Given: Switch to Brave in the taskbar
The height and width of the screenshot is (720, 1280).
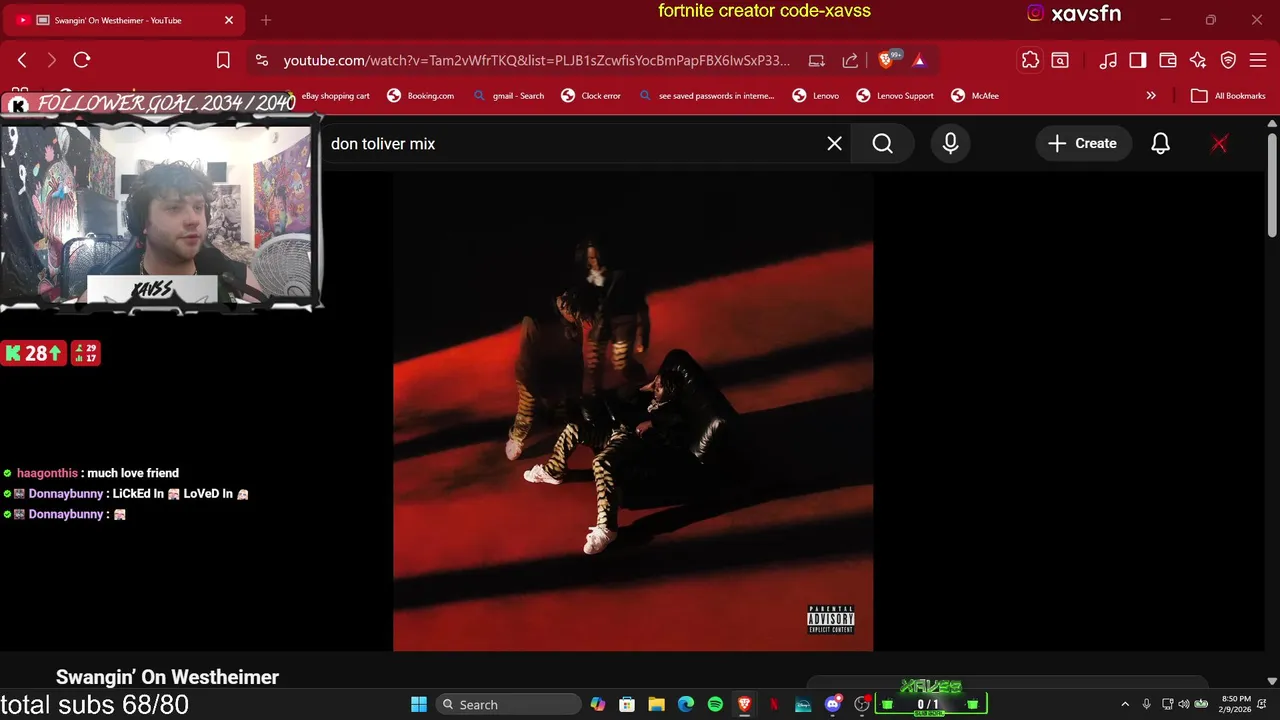Looking at the screenshot, I should [744, 705].
